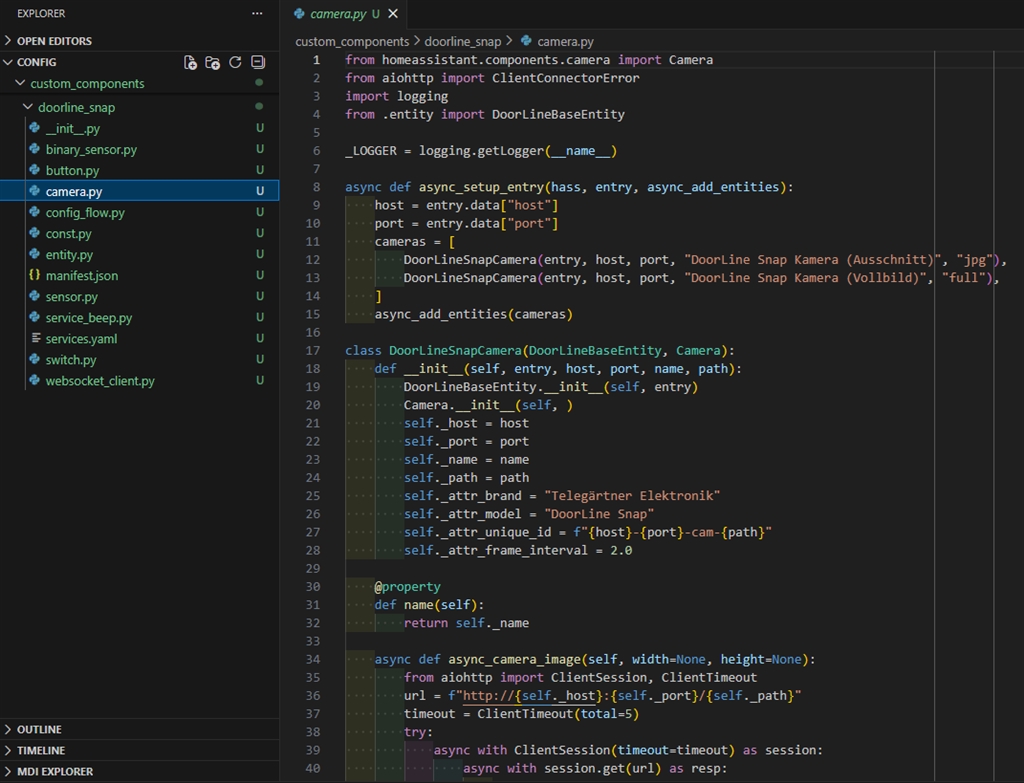
Task: Expand the Outline panel
Action: click(x=39, y=730)
